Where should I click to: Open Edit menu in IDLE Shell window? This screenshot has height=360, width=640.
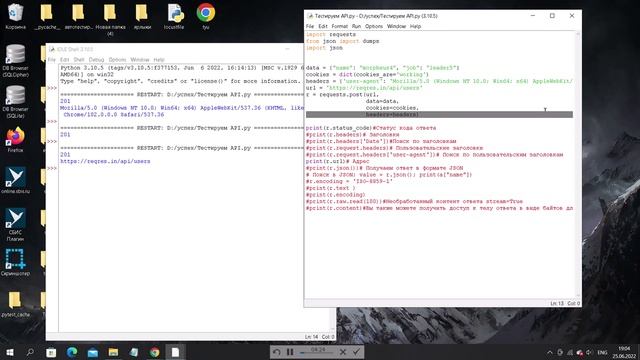pyautogui.click(x=64, y=60)
